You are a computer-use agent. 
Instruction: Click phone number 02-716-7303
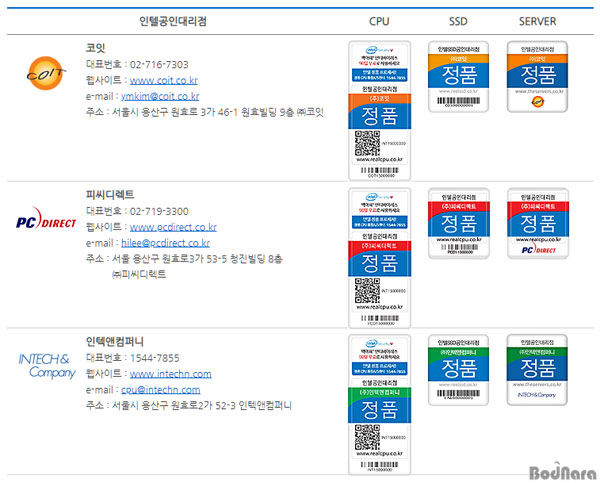tap(159, 64)
